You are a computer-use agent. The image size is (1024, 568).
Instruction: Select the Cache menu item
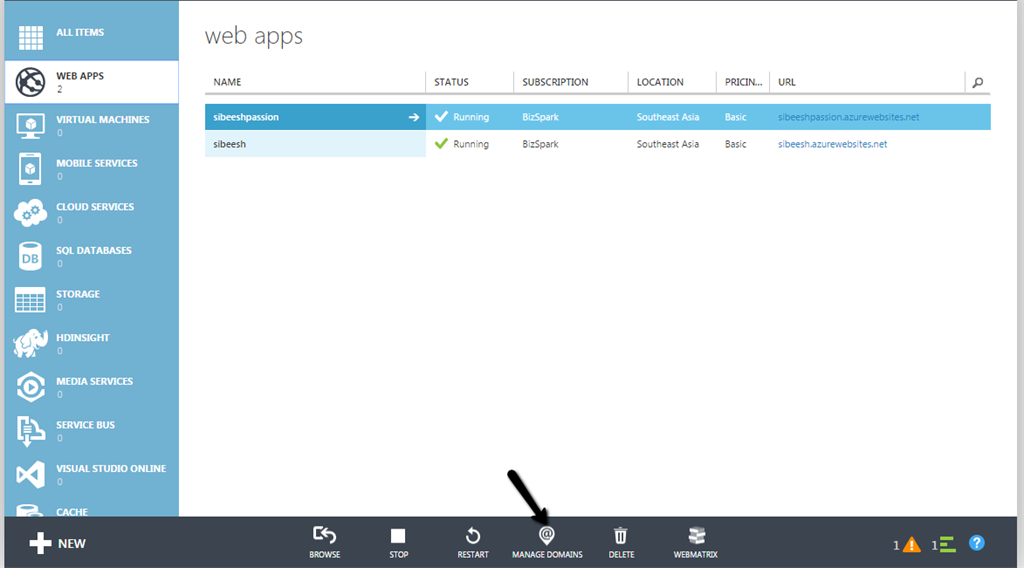tap(72, 511)
